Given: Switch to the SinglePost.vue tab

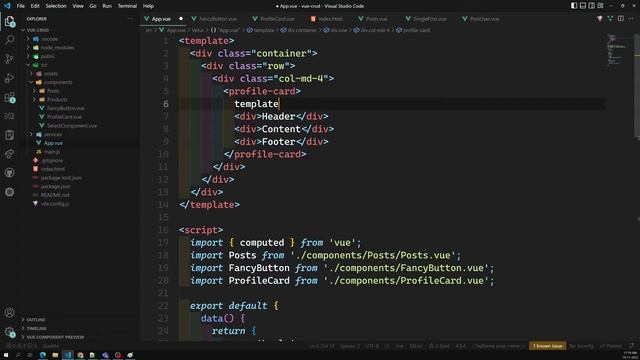Looking at the screenshot, I should (x=429, y=19).
